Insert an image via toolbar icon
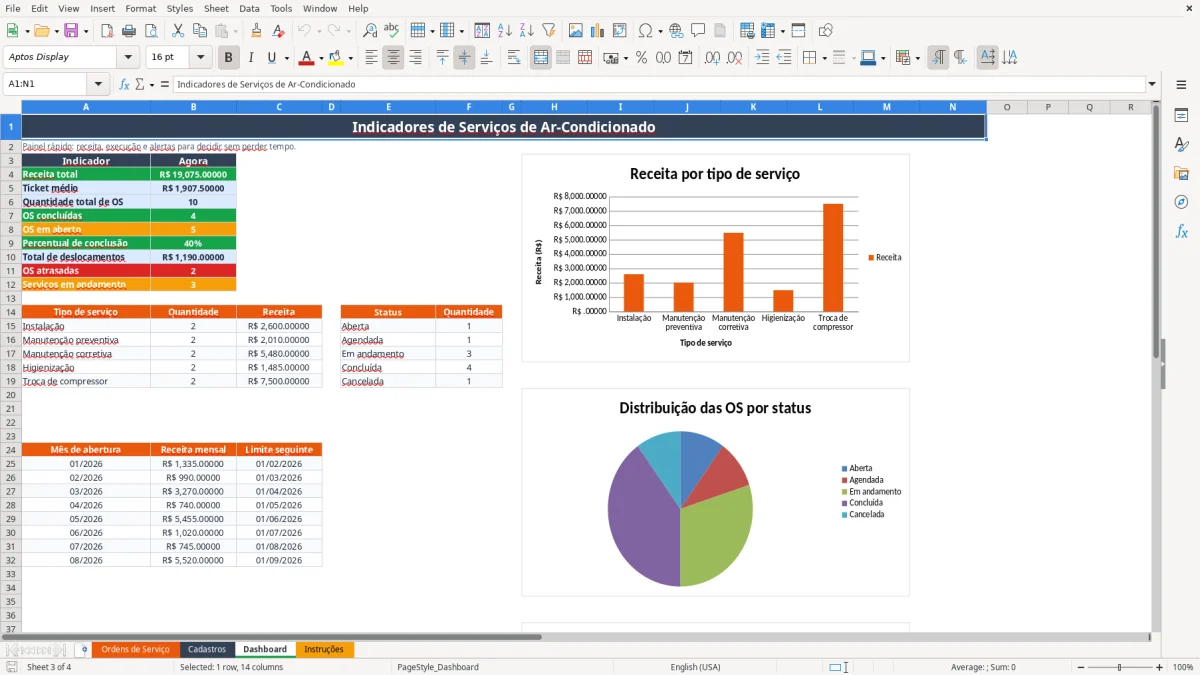1200x675 pixels. click(577, 31)
